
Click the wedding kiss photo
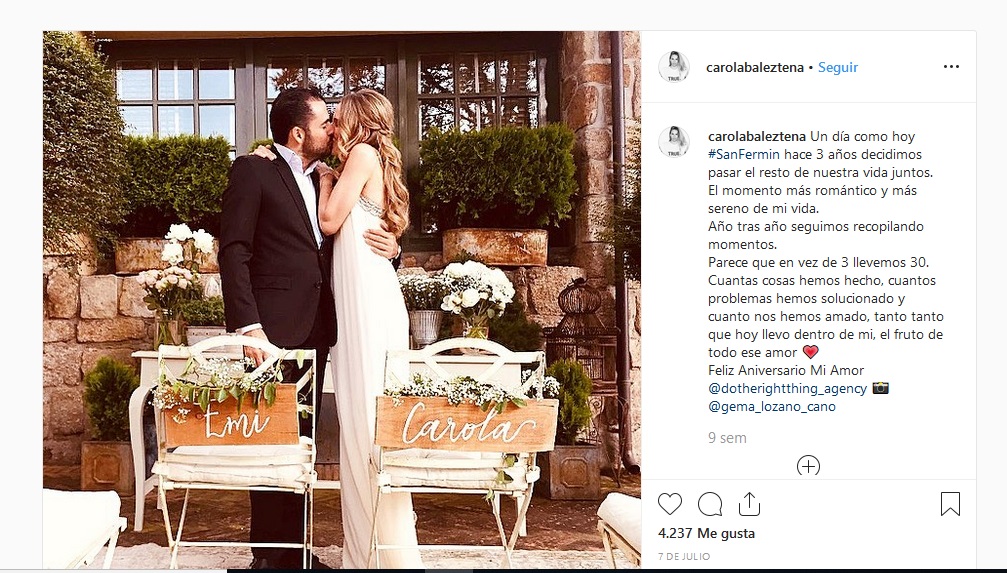342,299
